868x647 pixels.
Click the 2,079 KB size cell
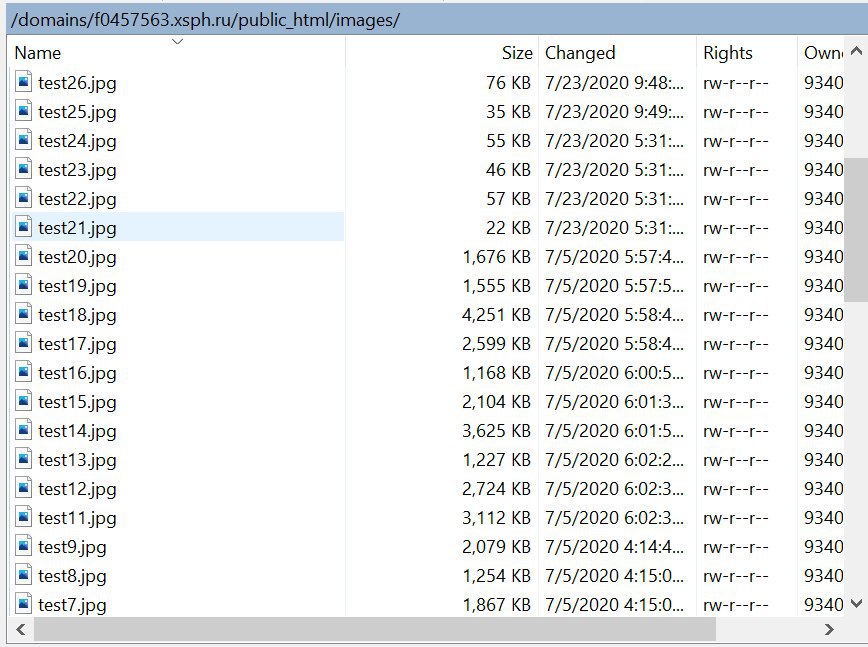coord(496,547)
